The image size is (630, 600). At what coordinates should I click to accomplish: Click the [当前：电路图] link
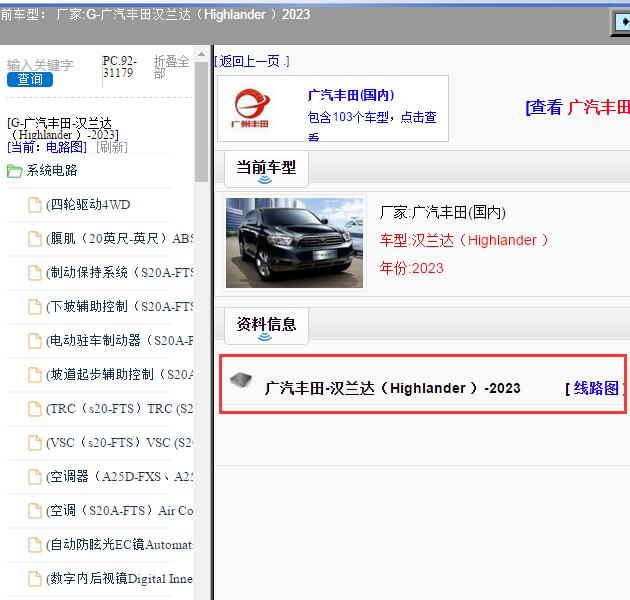pyautogui.click(x=47, y=147)
